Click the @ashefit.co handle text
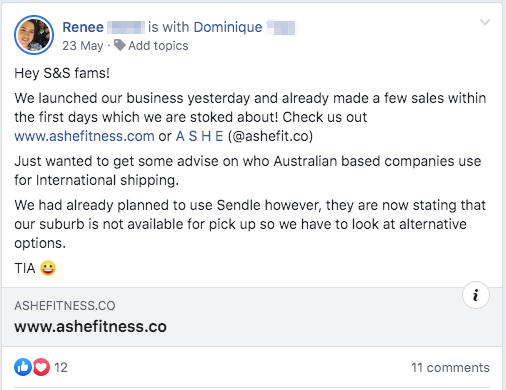Viewport: 506px width, 390px height. point(270,136)
